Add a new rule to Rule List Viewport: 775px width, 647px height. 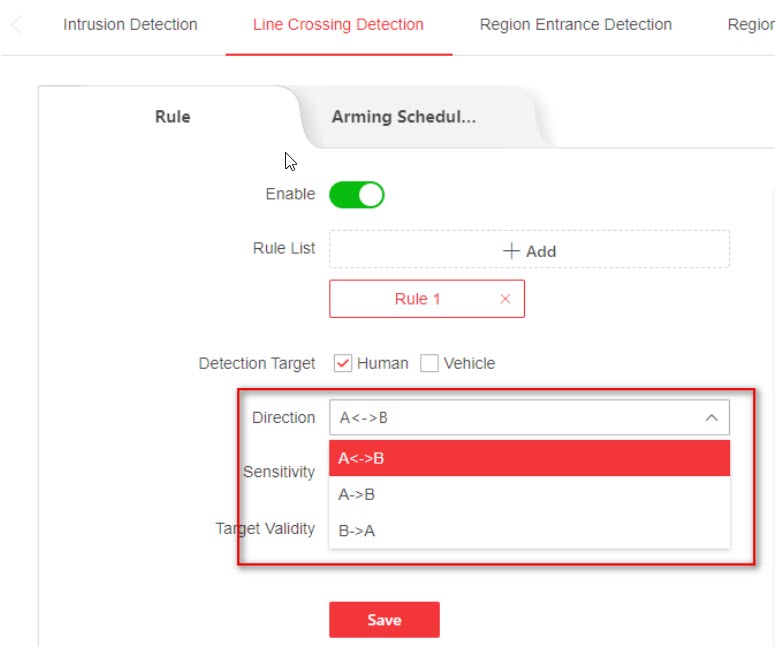point(529,251)
